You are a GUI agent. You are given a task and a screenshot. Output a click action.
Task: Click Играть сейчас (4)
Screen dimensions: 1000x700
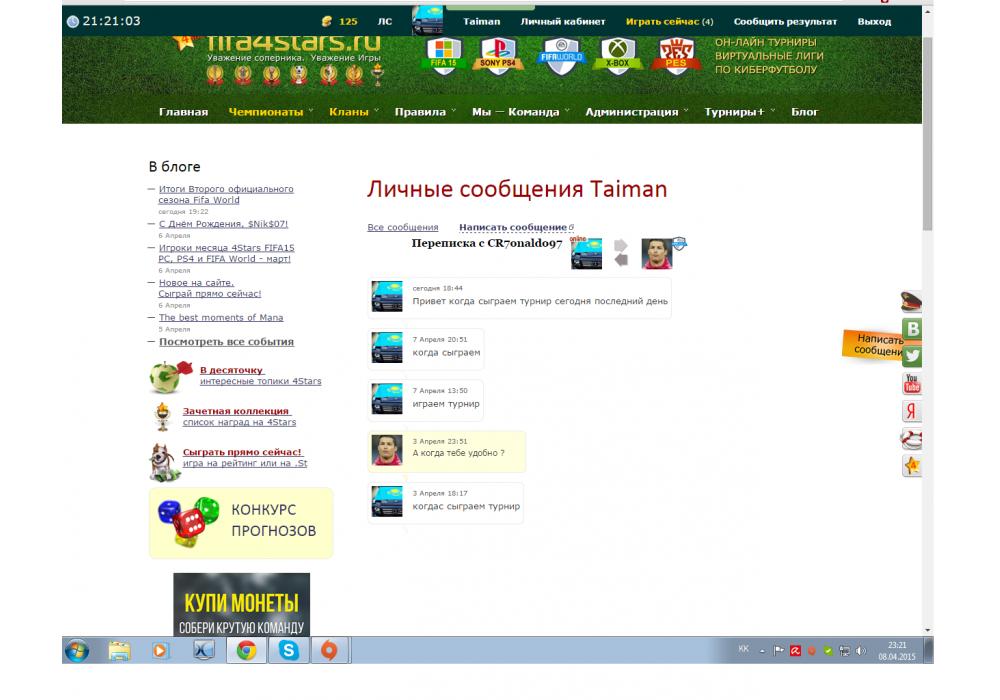[x=670, y=21]
